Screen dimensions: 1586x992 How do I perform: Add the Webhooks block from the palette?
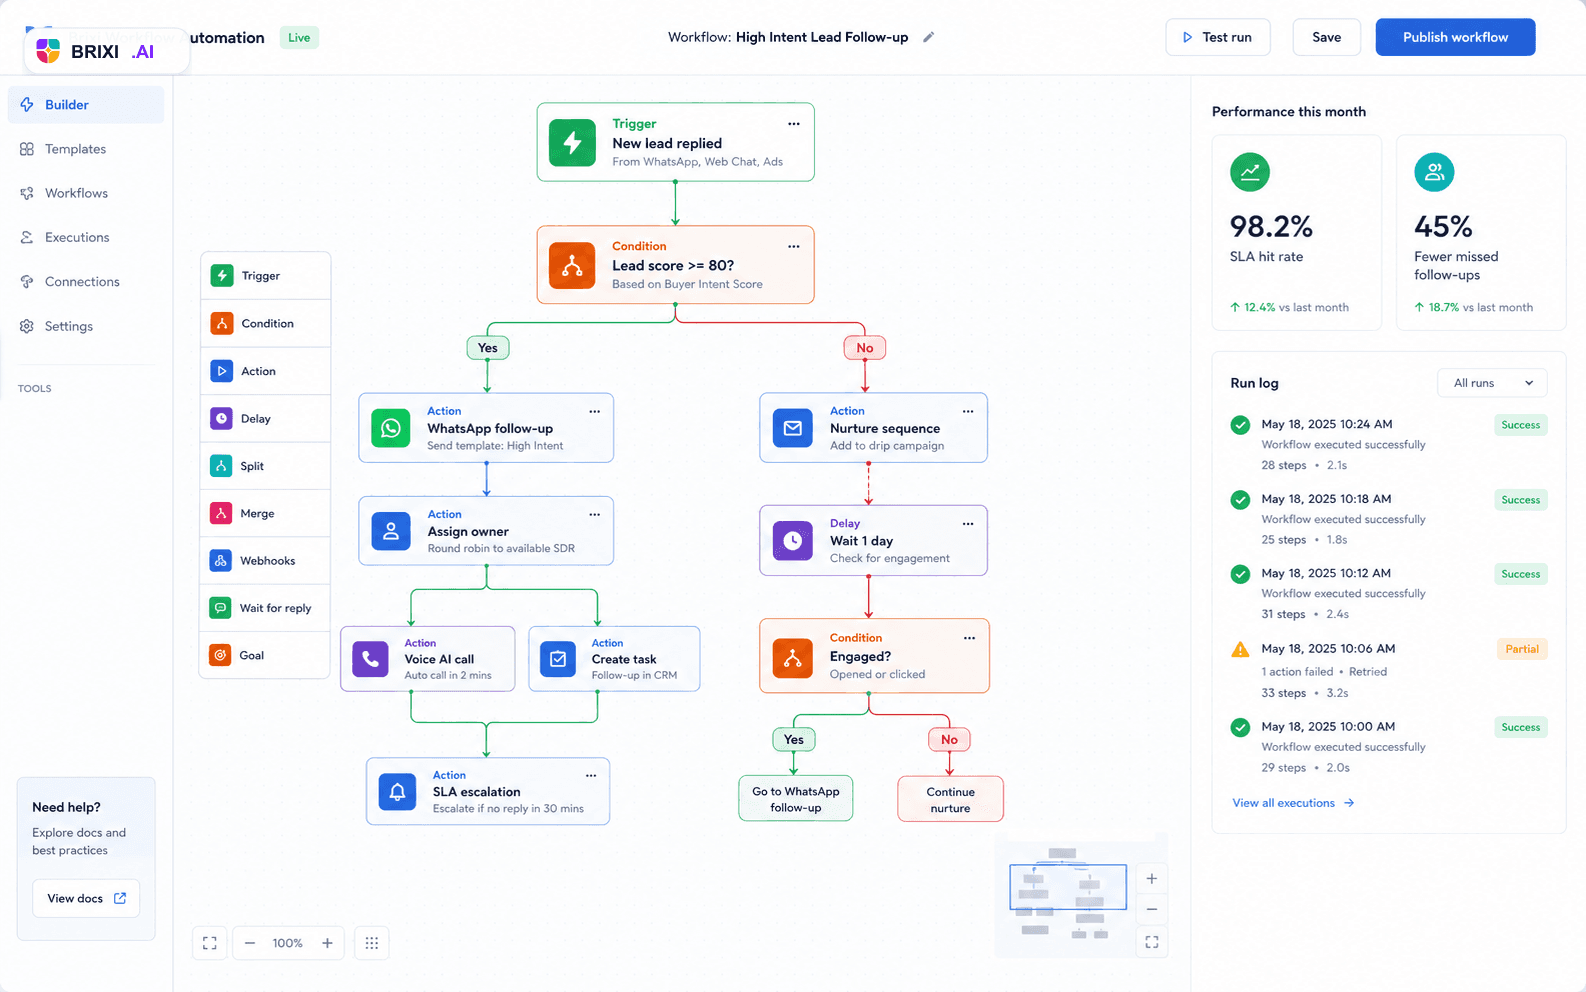[x=265, y=560]
